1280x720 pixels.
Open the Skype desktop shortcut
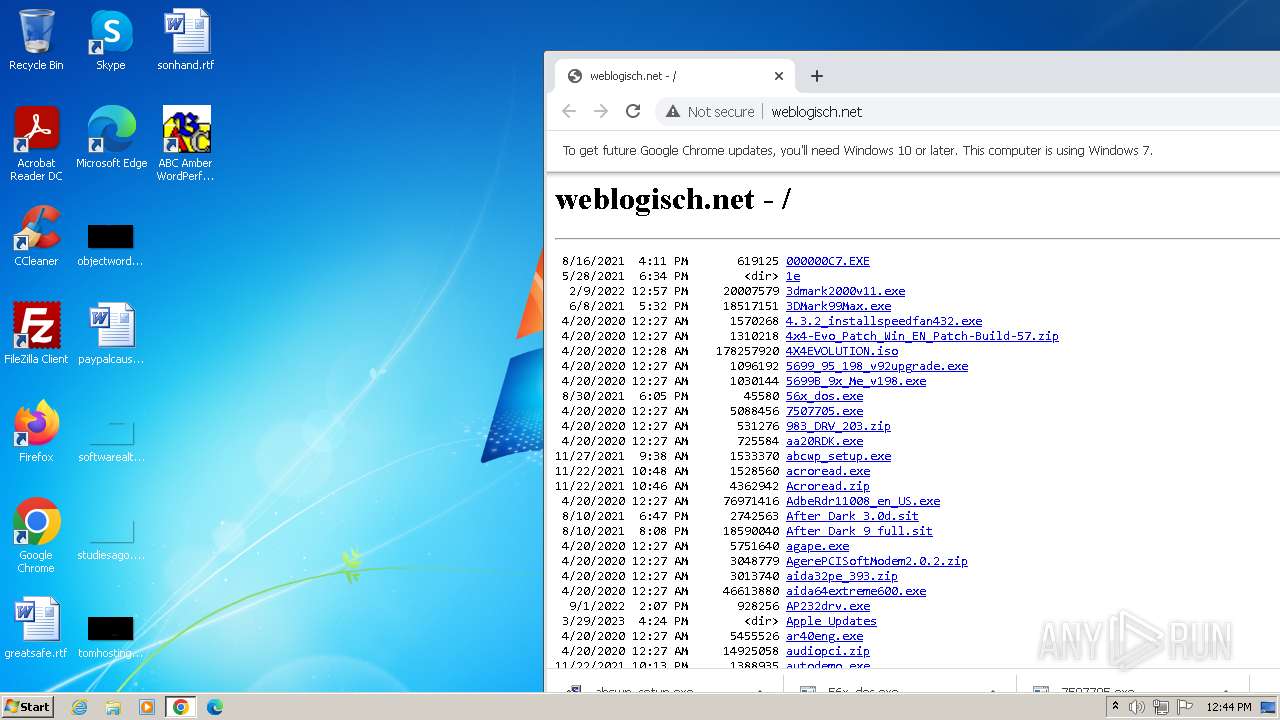tap(110, 40)
